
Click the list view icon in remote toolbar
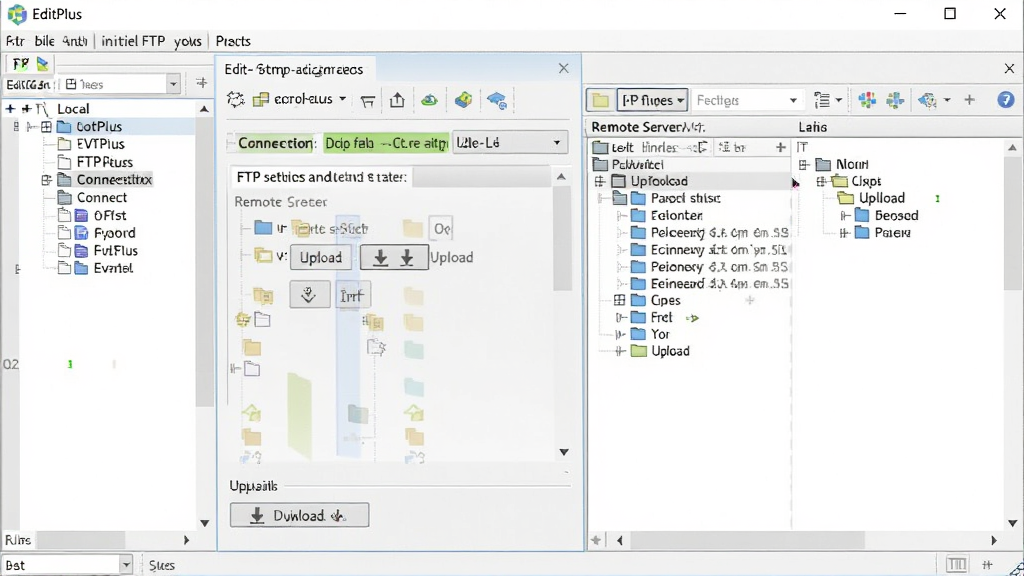pyautogui.click(x=822, y=100)
